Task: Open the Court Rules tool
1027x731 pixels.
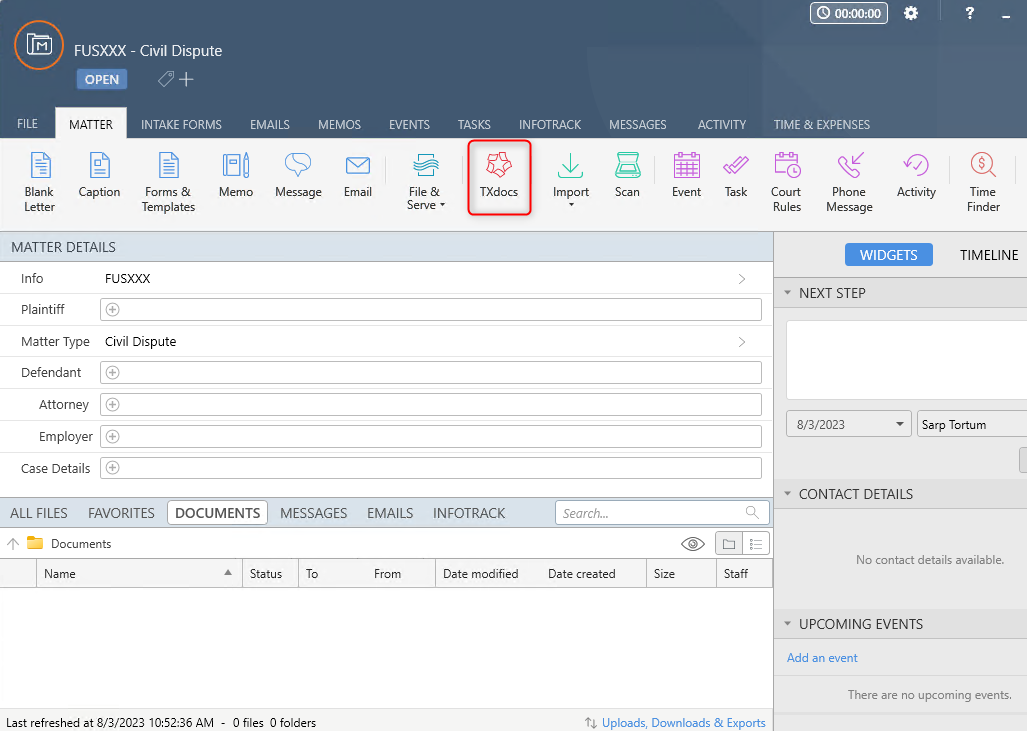Action: [x=786, y=180]
